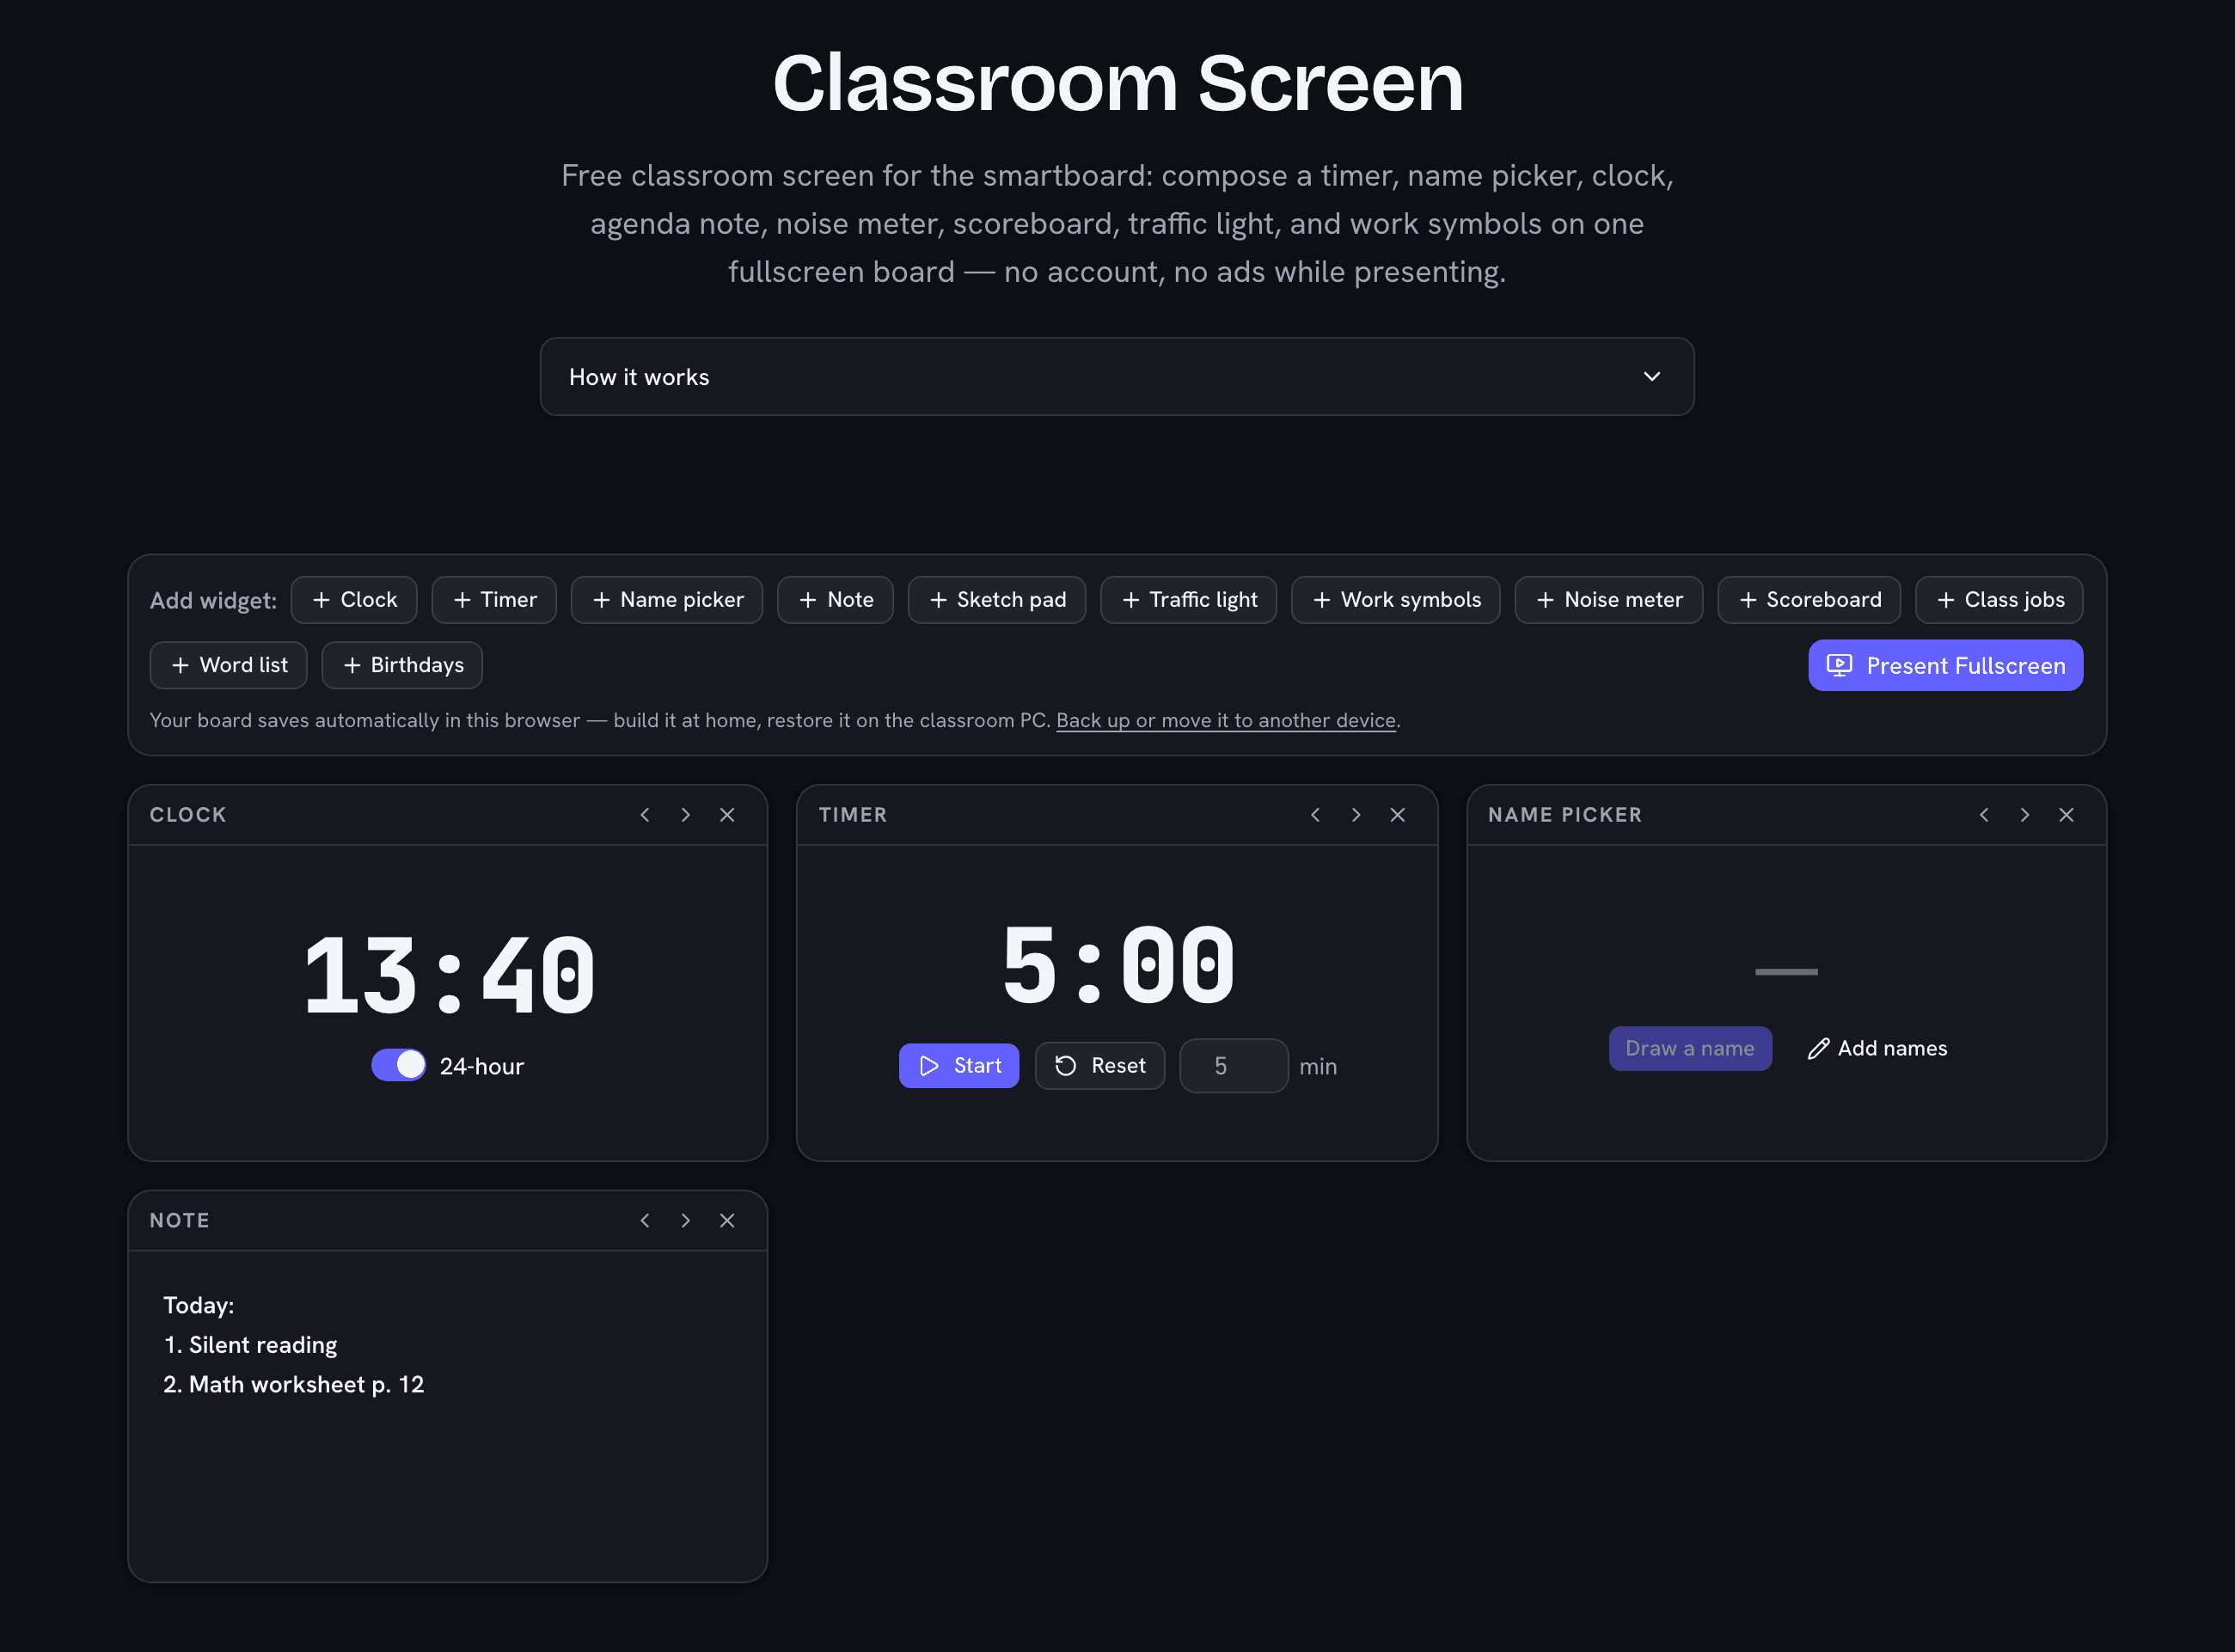
Task: Toggle the 24-hour clock switch
Action: coord(399,1065)
